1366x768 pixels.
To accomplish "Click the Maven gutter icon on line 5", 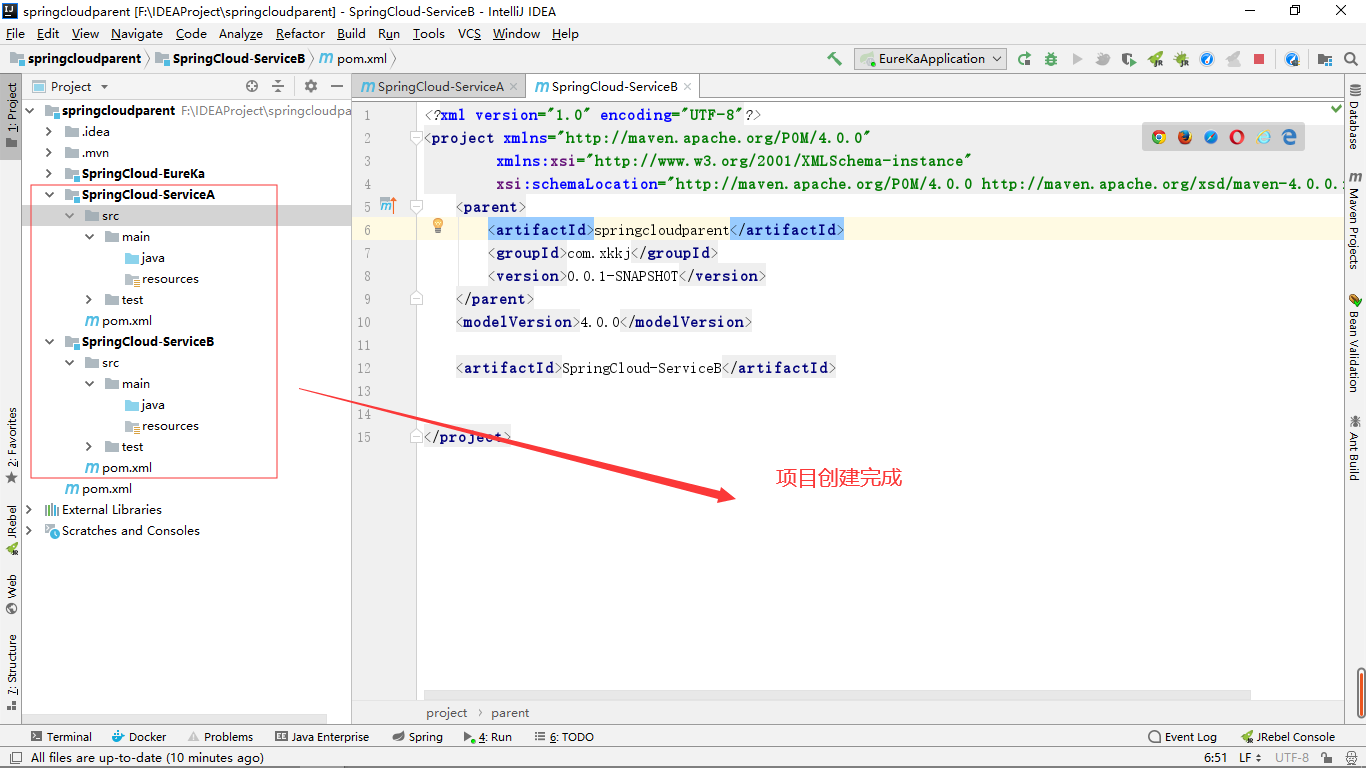I will 388,206.
